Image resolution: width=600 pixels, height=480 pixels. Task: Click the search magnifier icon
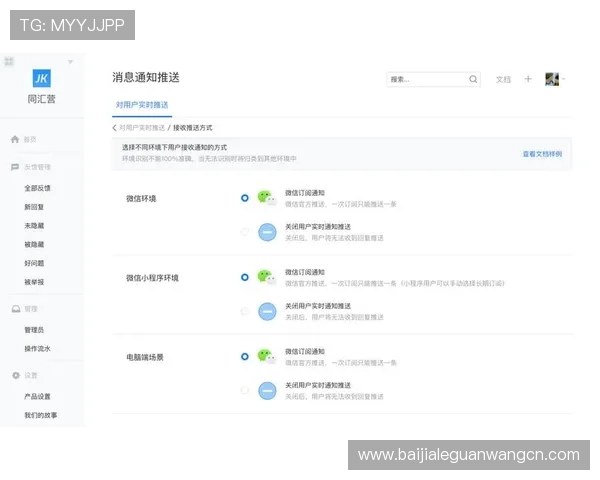tap(473, 79)
